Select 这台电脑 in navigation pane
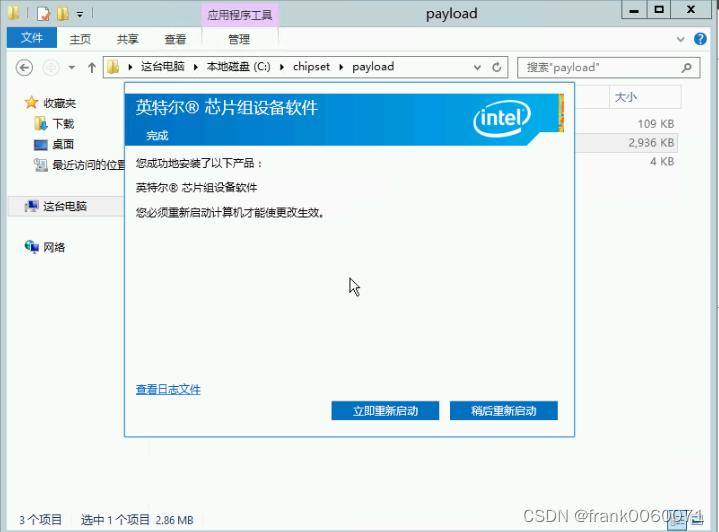This screenshot has width=719, height=532. [x=65, y=206]
